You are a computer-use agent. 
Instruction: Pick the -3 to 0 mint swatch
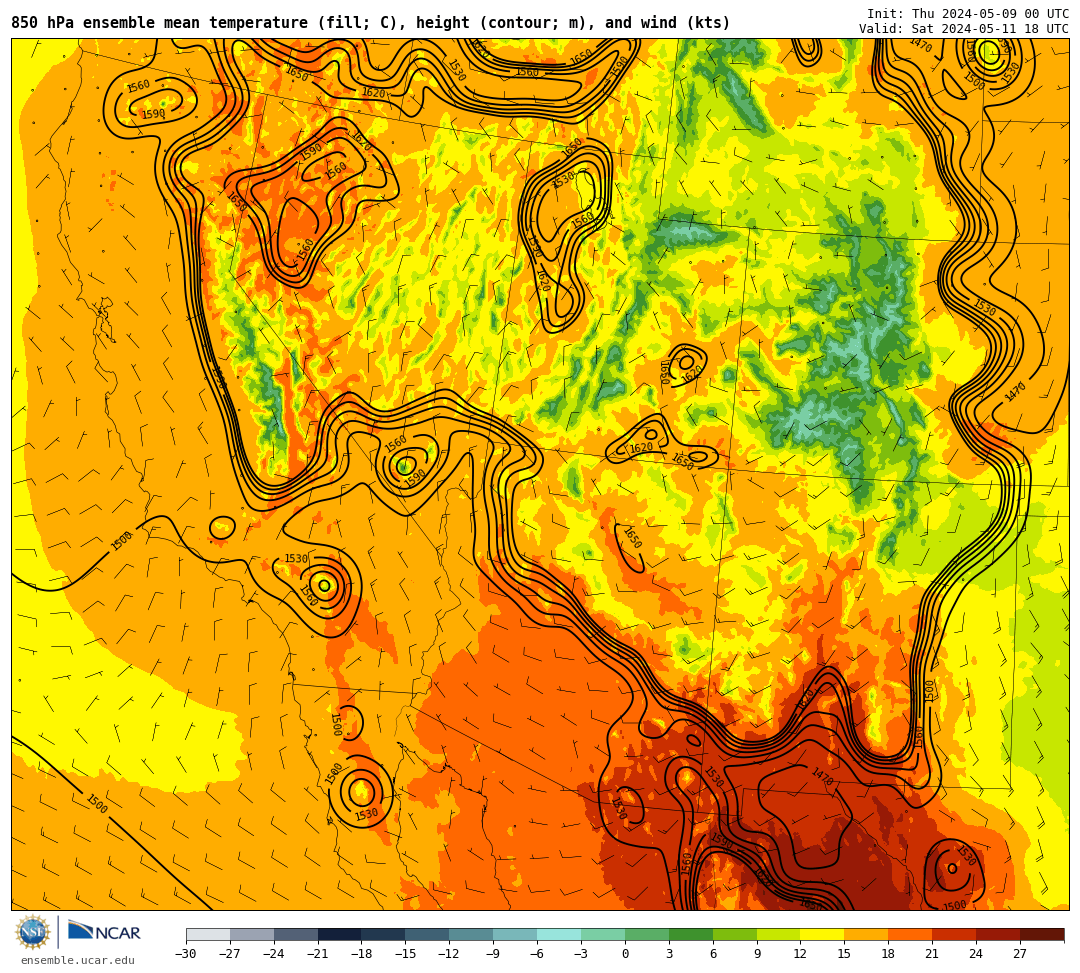(x=603, y=934)
